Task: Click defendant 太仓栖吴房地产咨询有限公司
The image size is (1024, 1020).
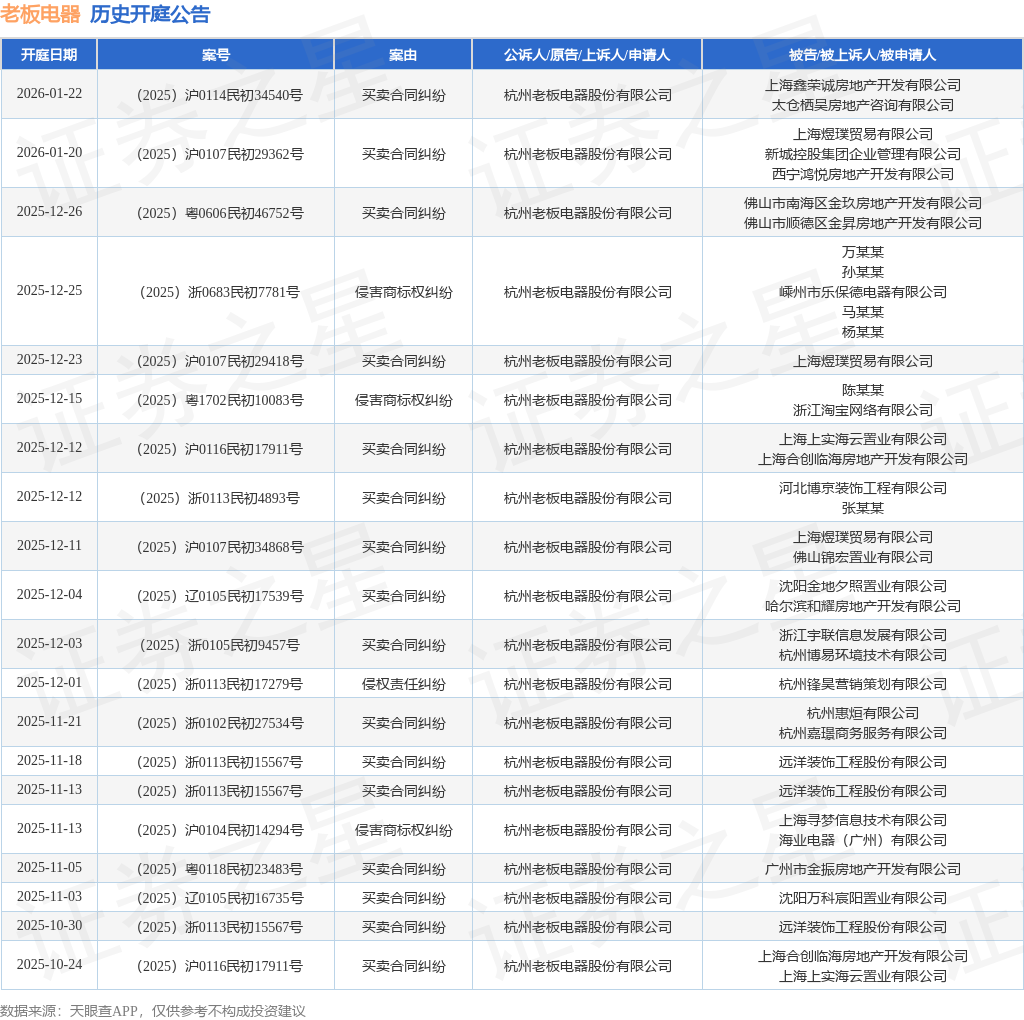Action: click(863, 105)
